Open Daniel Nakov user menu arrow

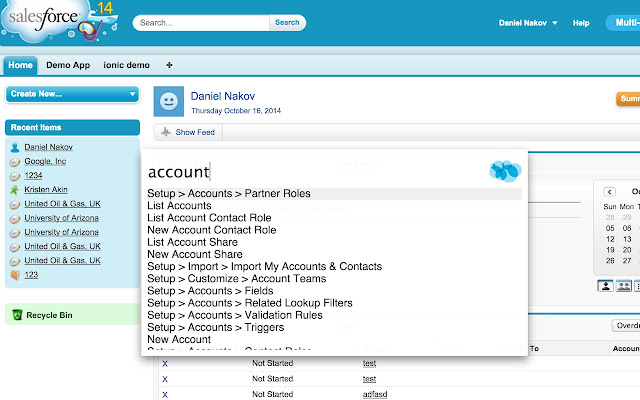[x=555, y=23]
